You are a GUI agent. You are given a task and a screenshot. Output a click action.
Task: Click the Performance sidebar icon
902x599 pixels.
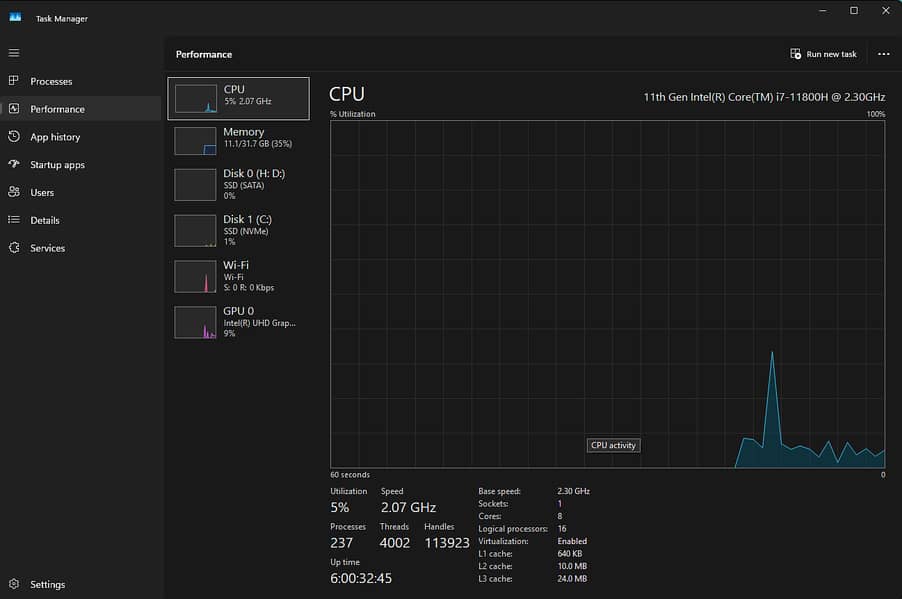[14, 109]
